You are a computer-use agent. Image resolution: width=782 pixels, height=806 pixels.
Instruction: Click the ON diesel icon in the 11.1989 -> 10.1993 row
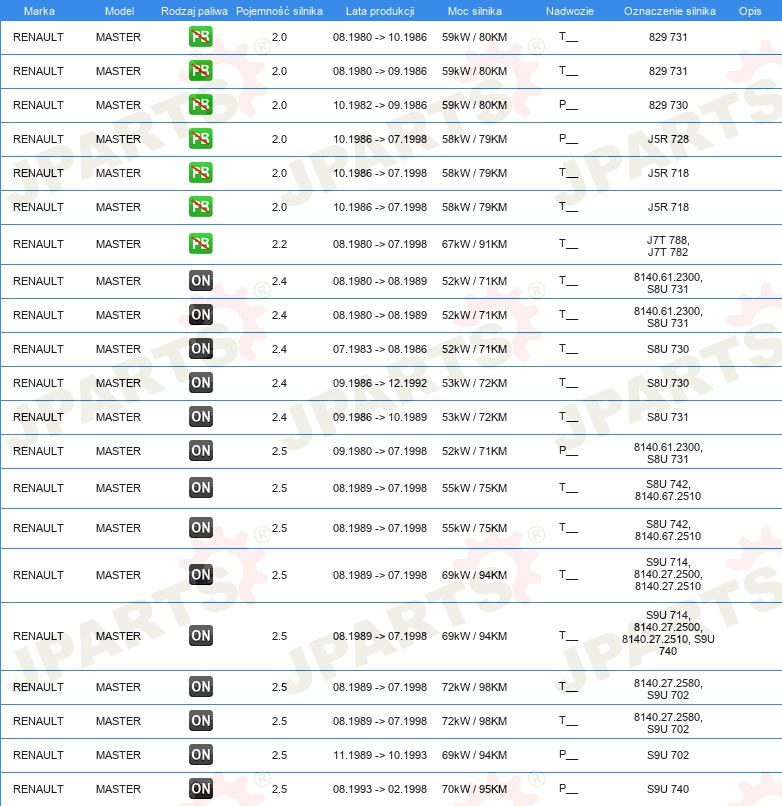pyautogui.click(x=201, y=755)
